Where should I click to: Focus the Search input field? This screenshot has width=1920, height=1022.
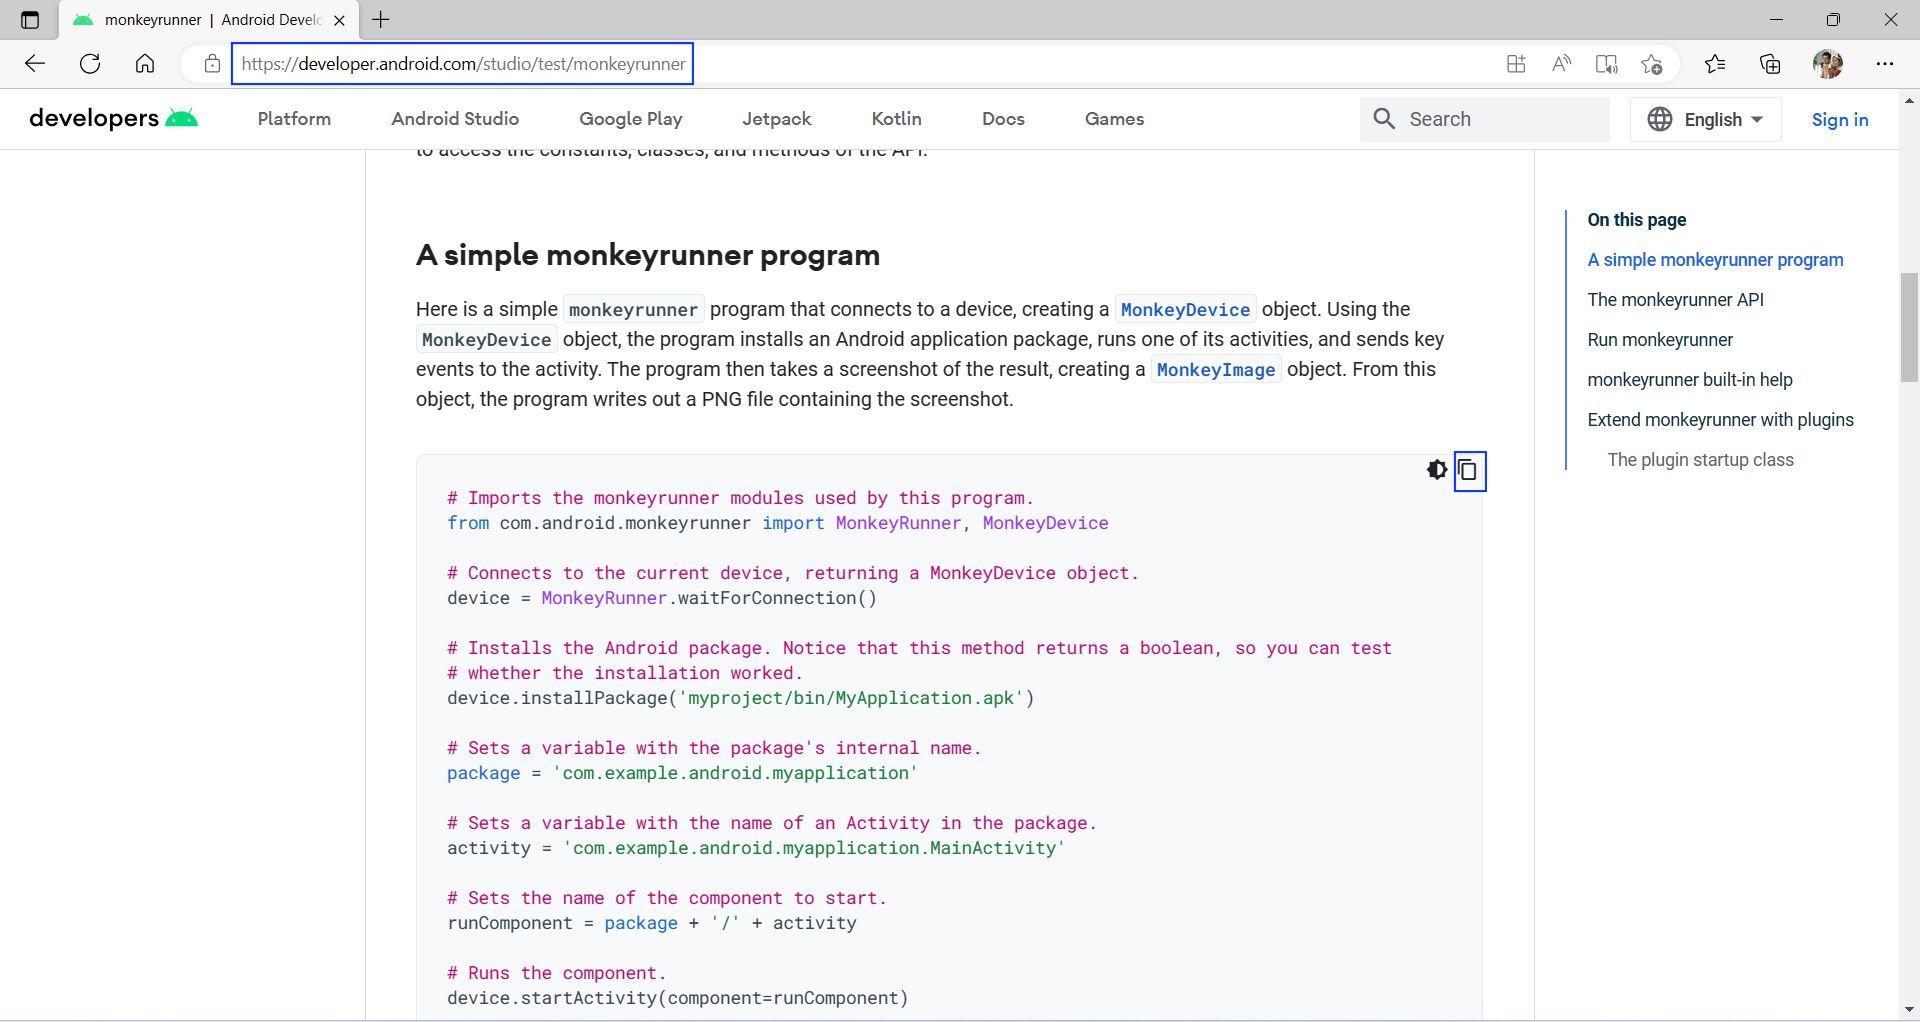pyautogui.click(x=1485, y=119)
